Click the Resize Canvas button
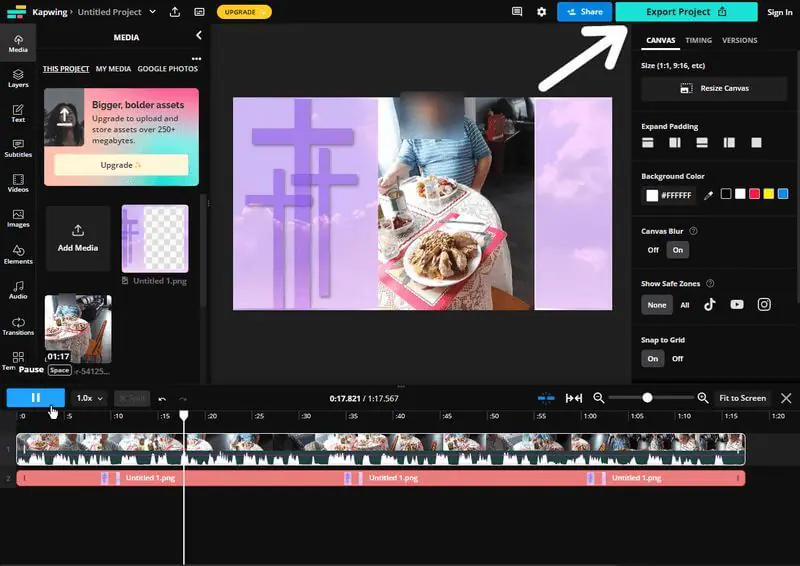800x566 pixels. (x=714, y=89)
